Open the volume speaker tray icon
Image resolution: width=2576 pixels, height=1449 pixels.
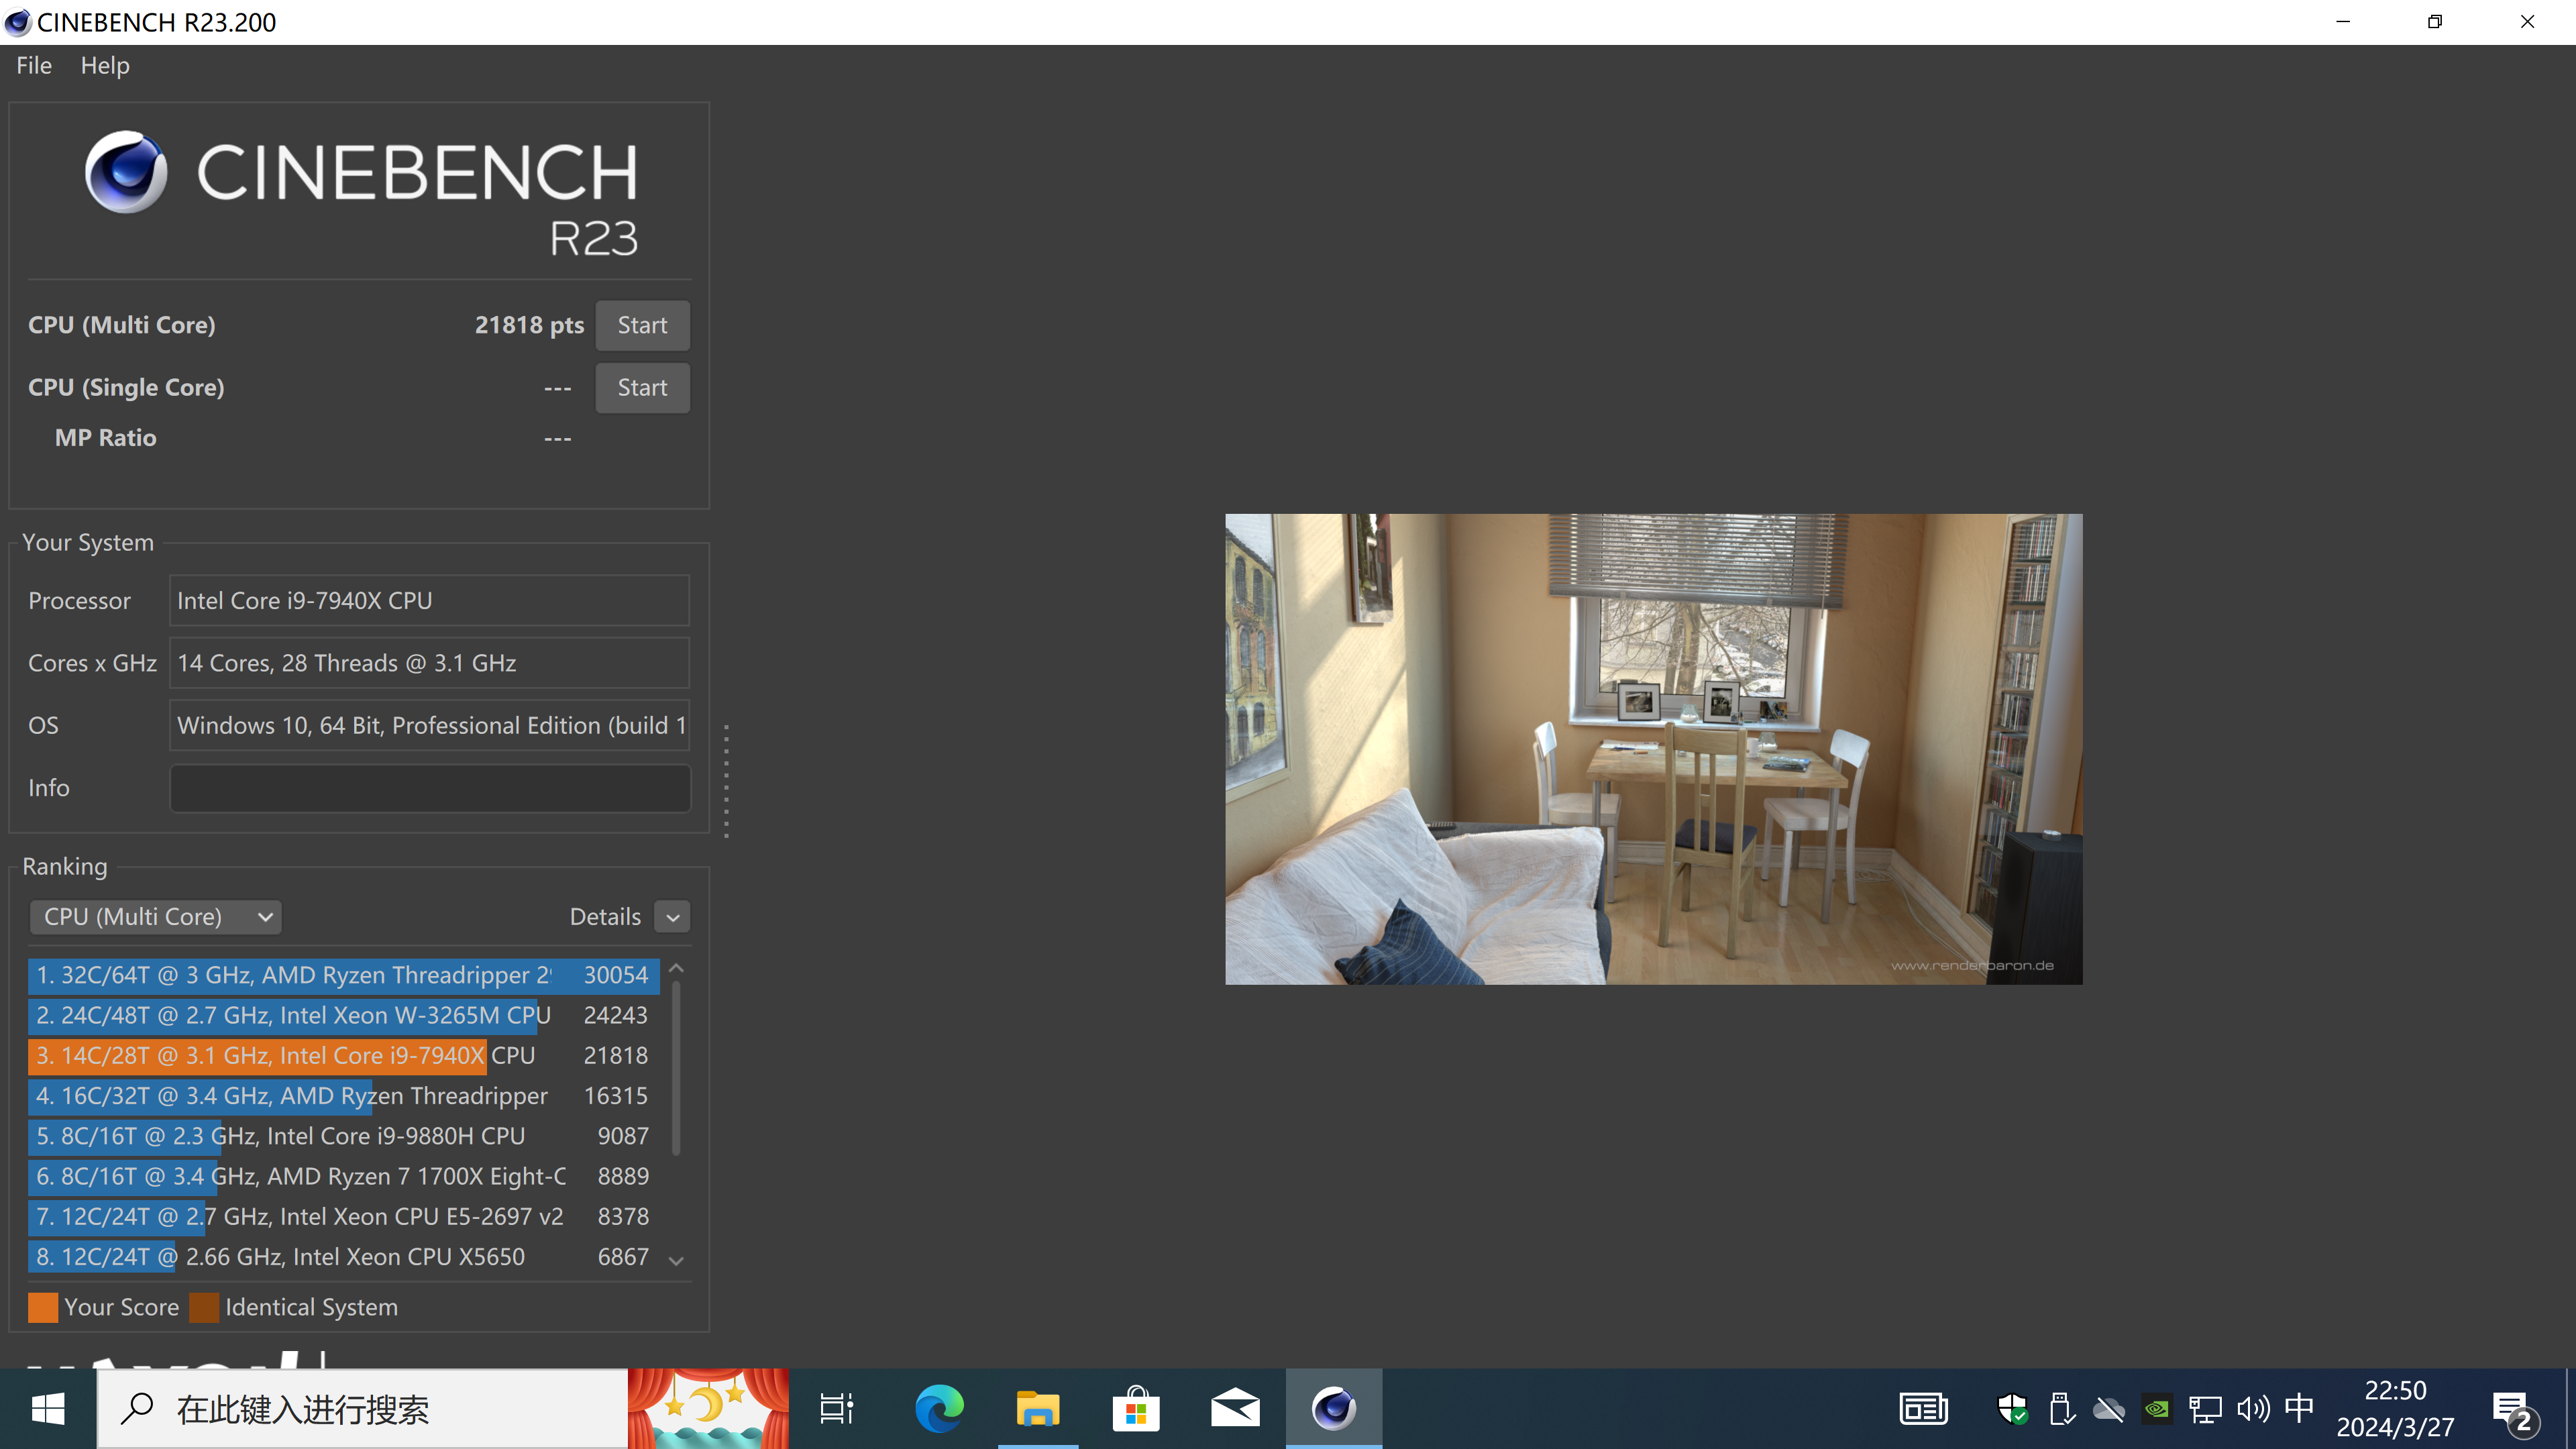pyautogui.click(x=2253, y=1409)
